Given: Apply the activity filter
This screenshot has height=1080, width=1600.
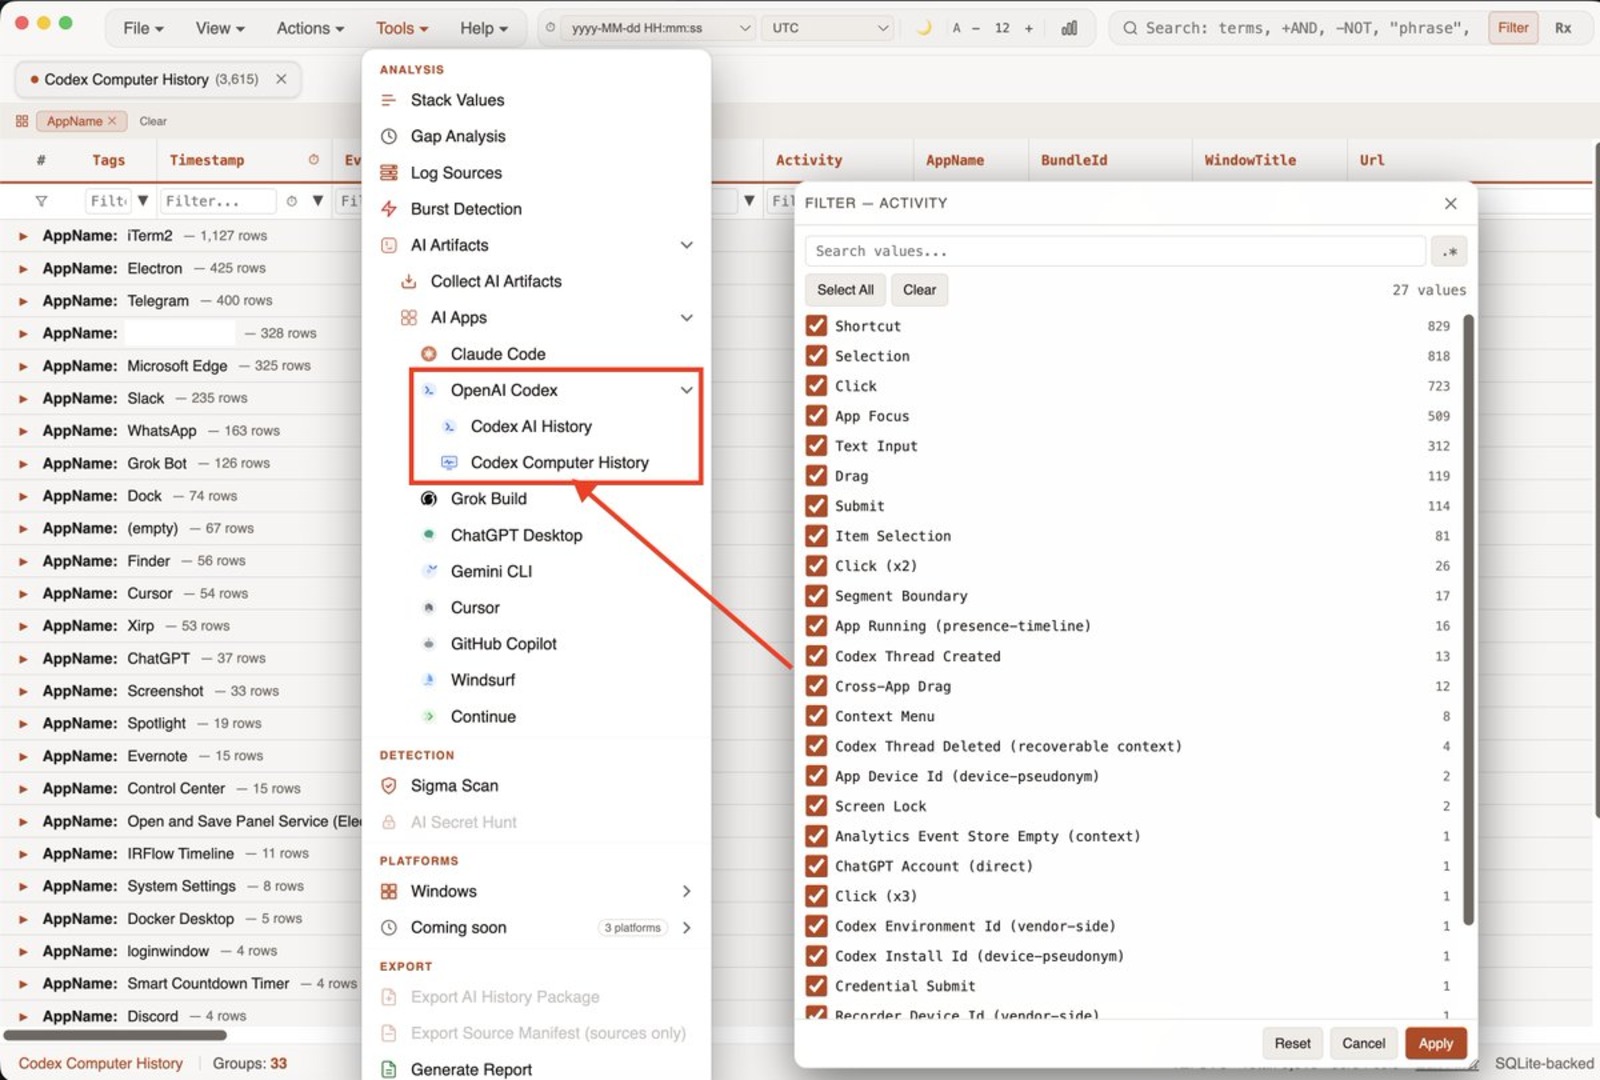Looking at the screenshot, I should (x=1435, y=1043).
